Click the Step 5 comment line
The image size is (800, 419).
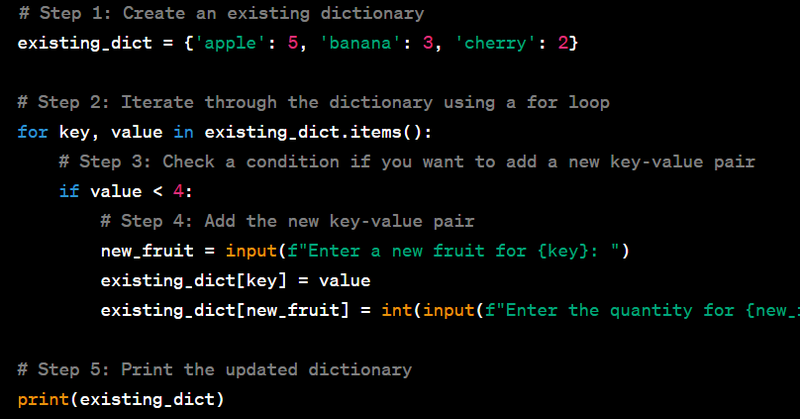point(215,370)
